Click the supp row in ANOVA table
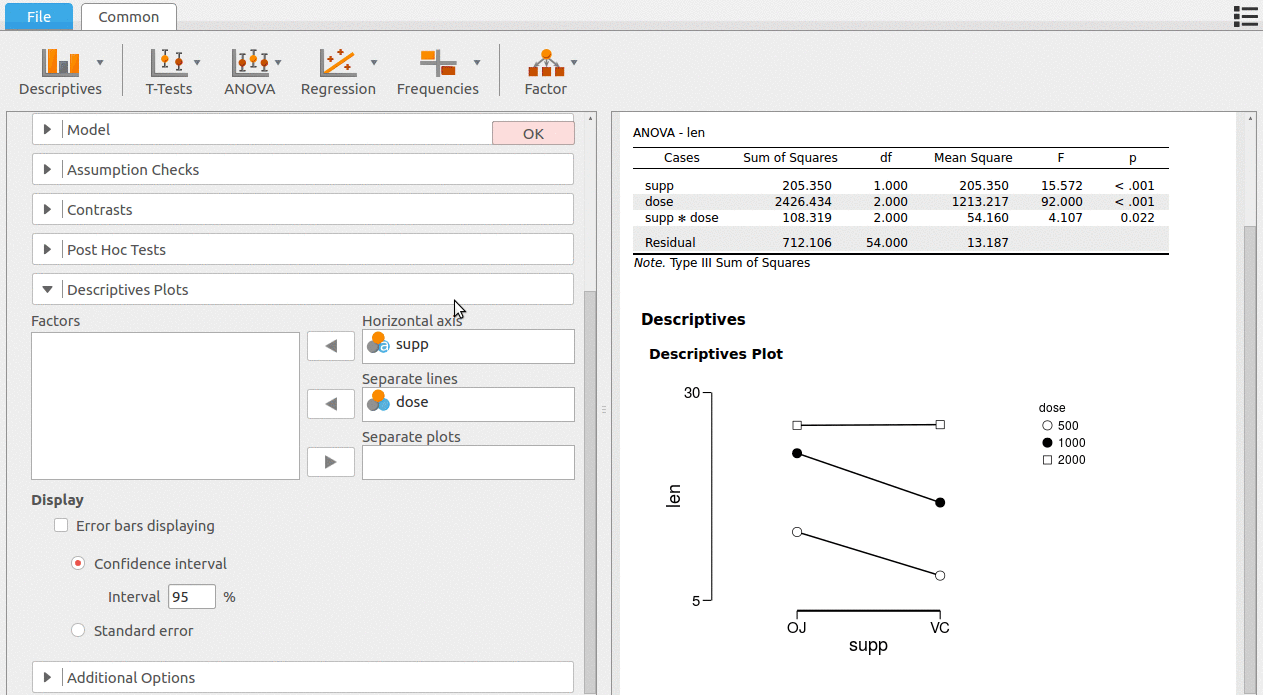This screenshot has height=695, width=1263. [900, 185]
